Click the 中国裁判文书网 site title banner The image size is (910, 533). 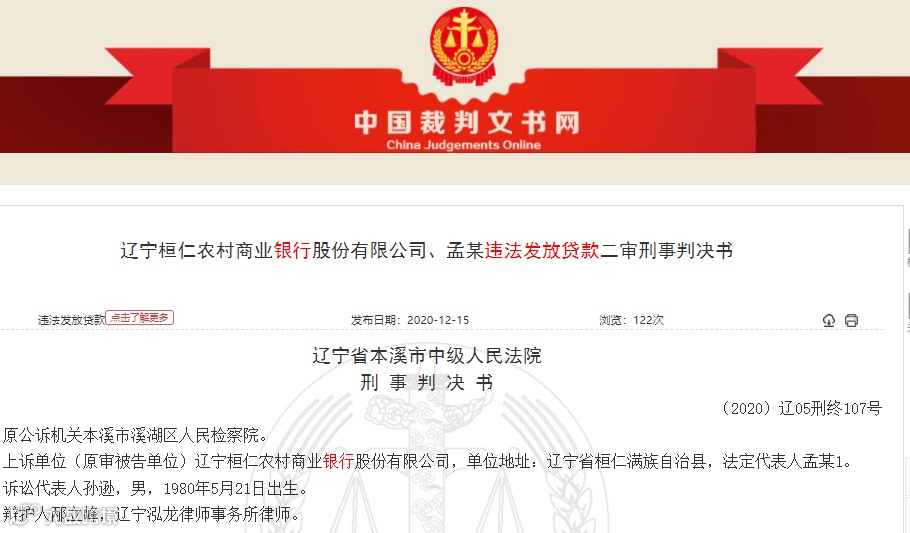[x=467, y=123]
